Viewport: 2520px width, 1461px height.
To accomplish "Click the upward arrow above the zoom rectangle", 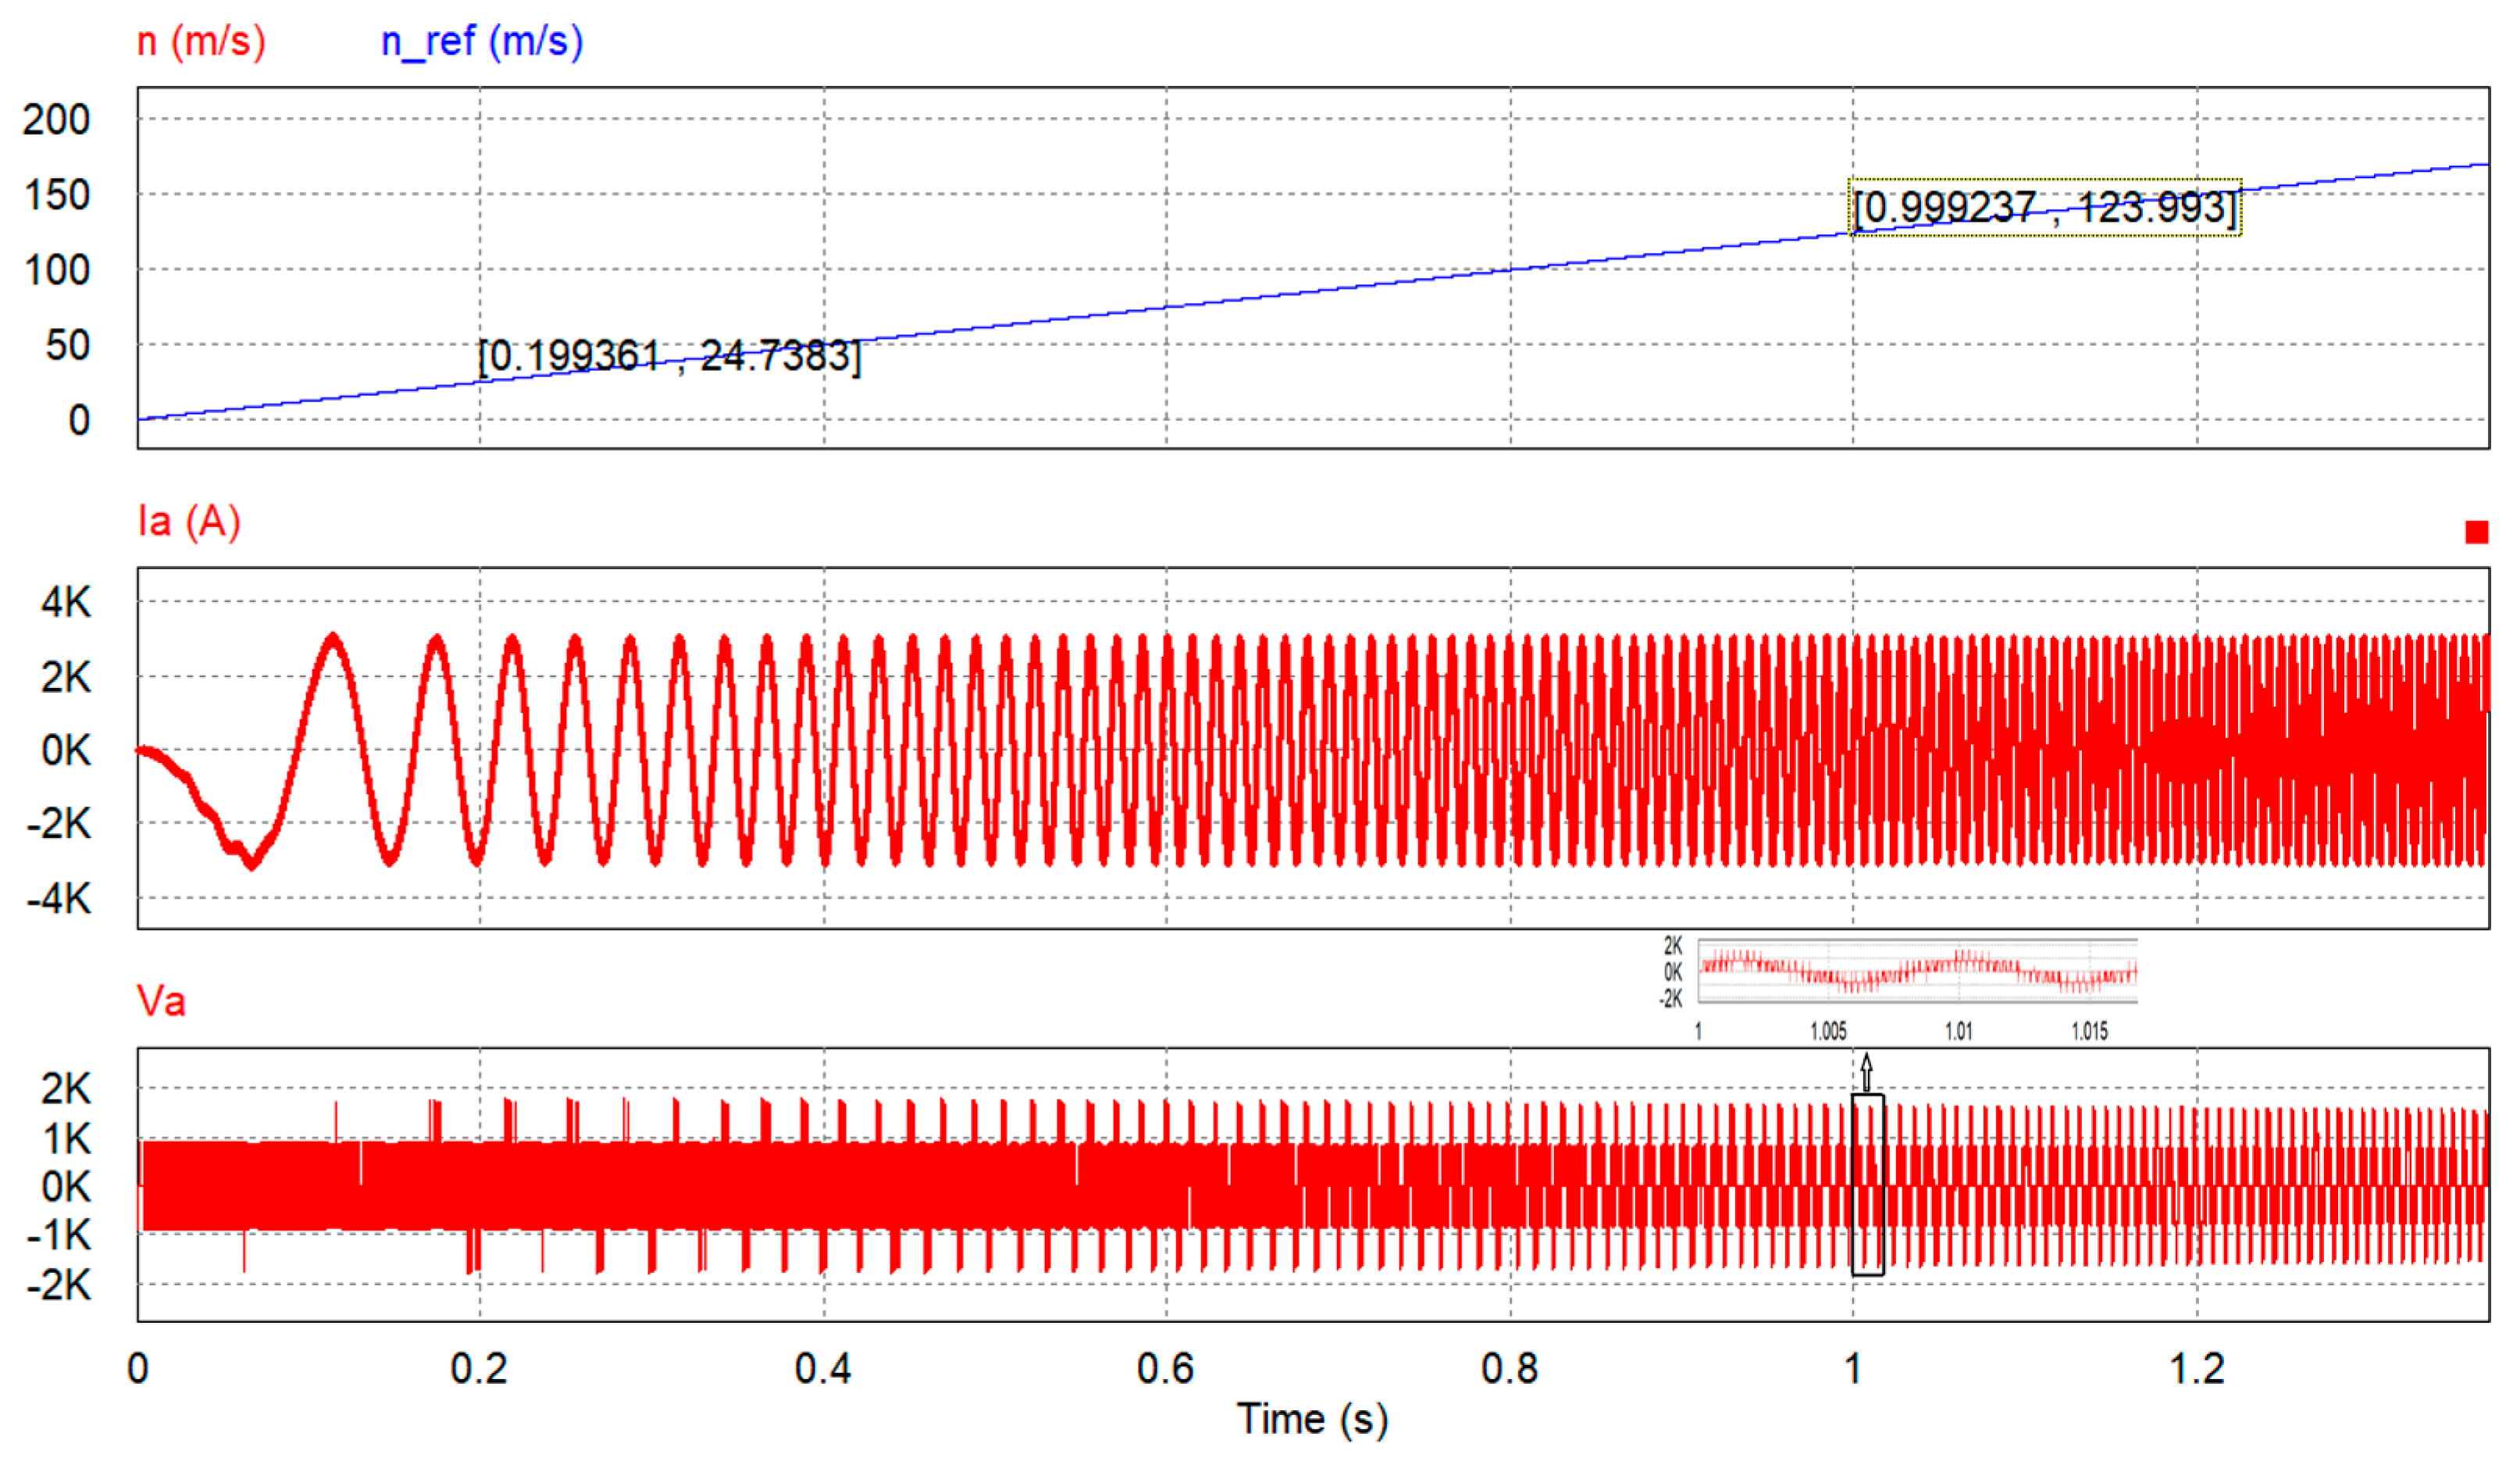I will pos(1866,1071).
